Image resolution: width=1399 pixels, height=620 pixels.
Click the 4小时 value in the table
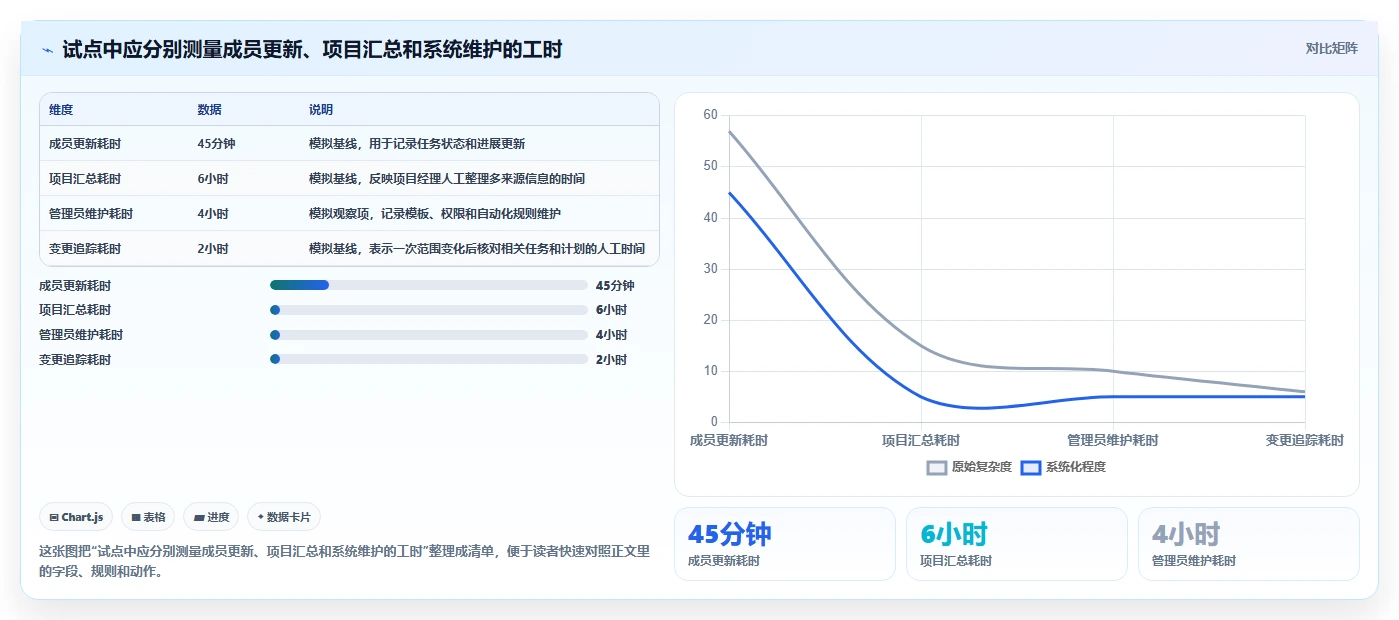click(213, 214)
